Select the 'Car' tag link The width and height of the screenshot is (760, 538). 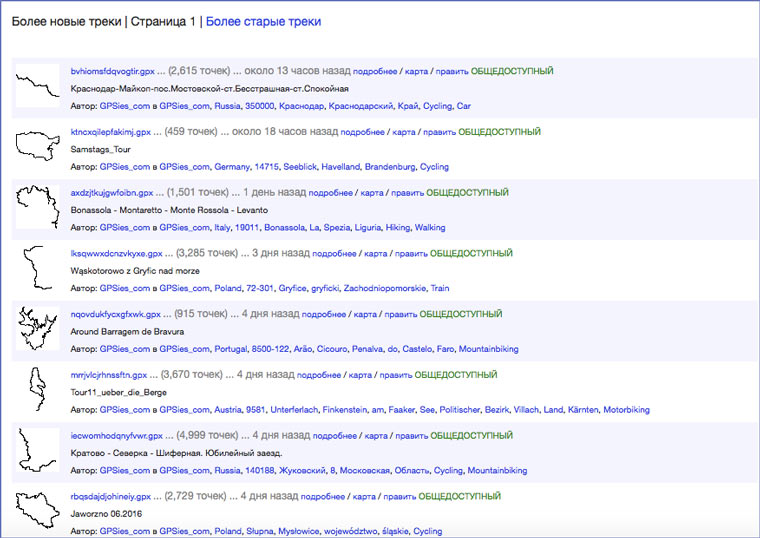pyautogui.click(x=463, y=106)
